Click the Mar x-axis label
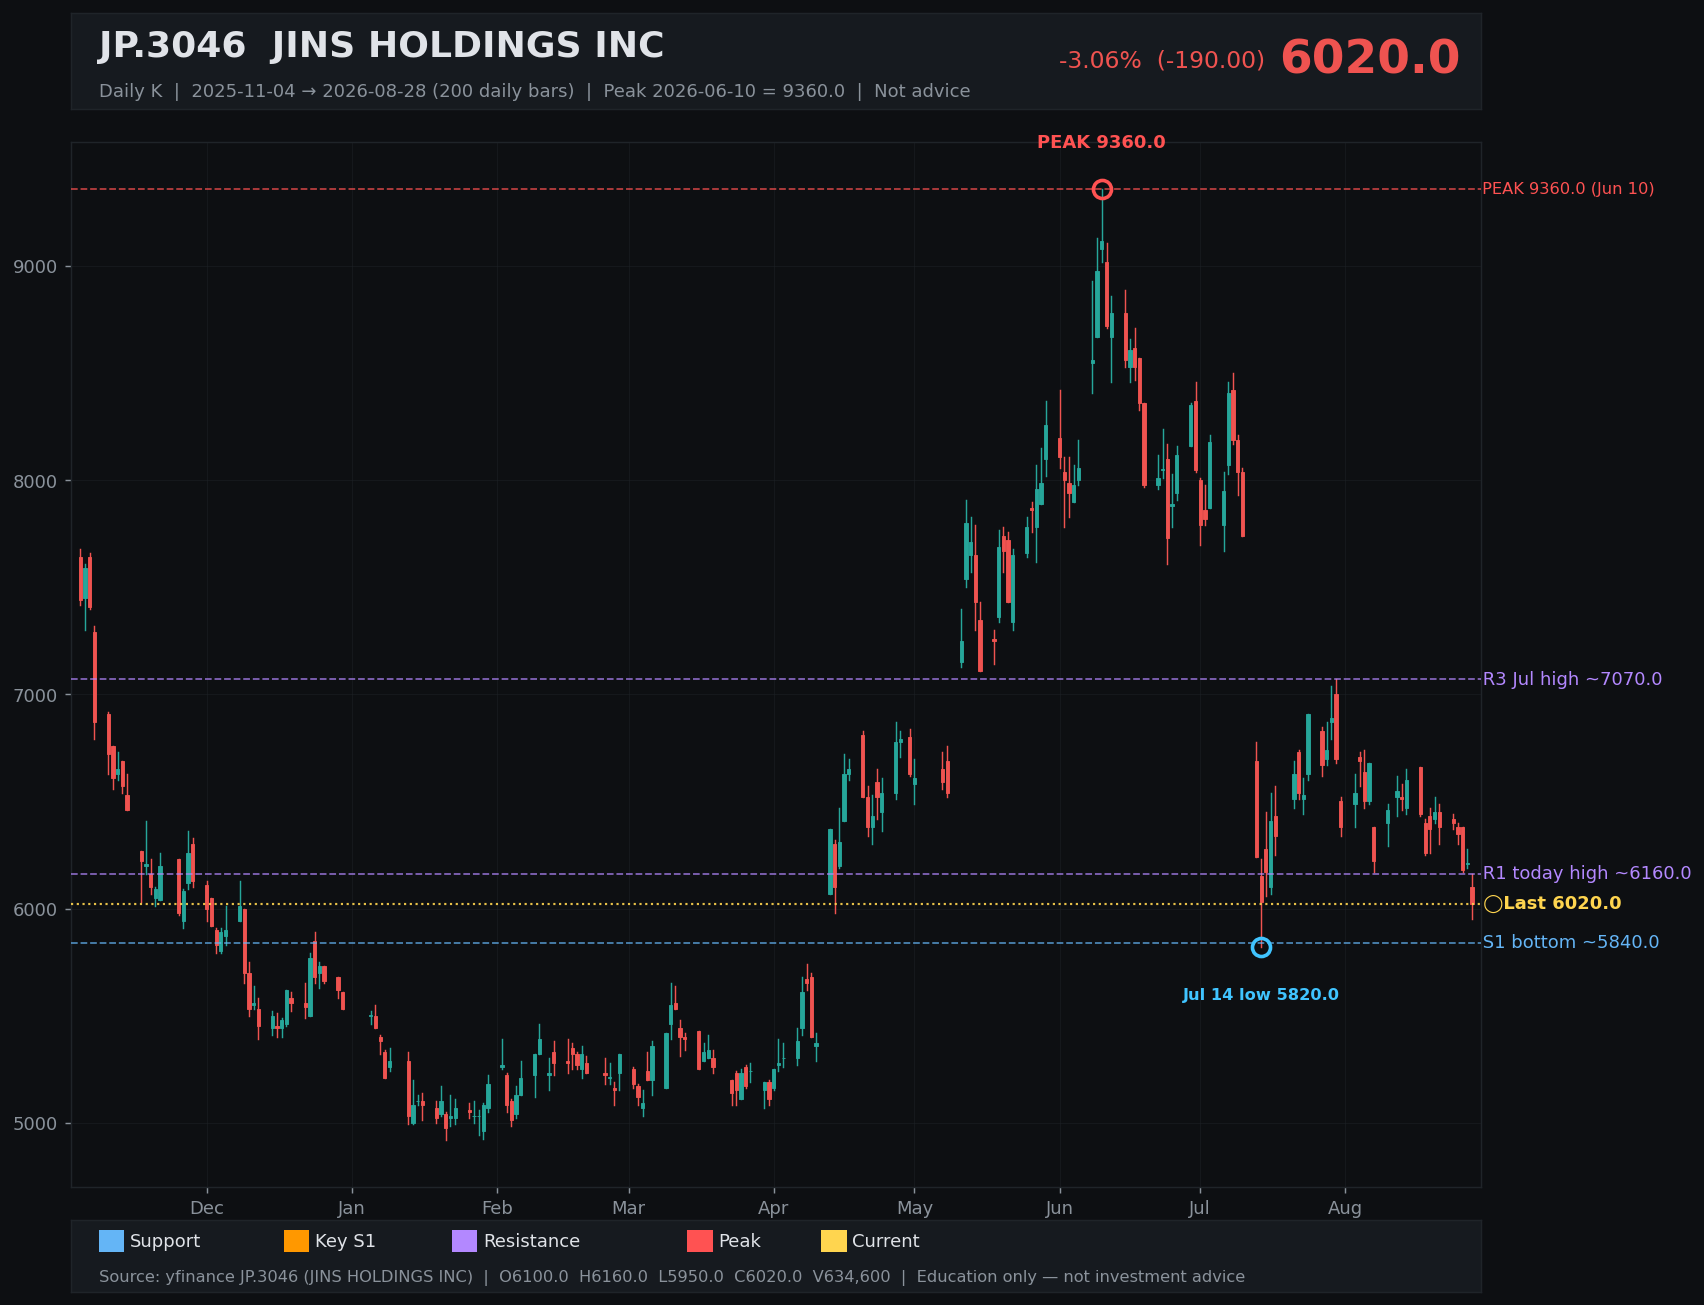The width and height of the screenshot is (1704, 1305). pyautogui.click(x=629, y=1208)
